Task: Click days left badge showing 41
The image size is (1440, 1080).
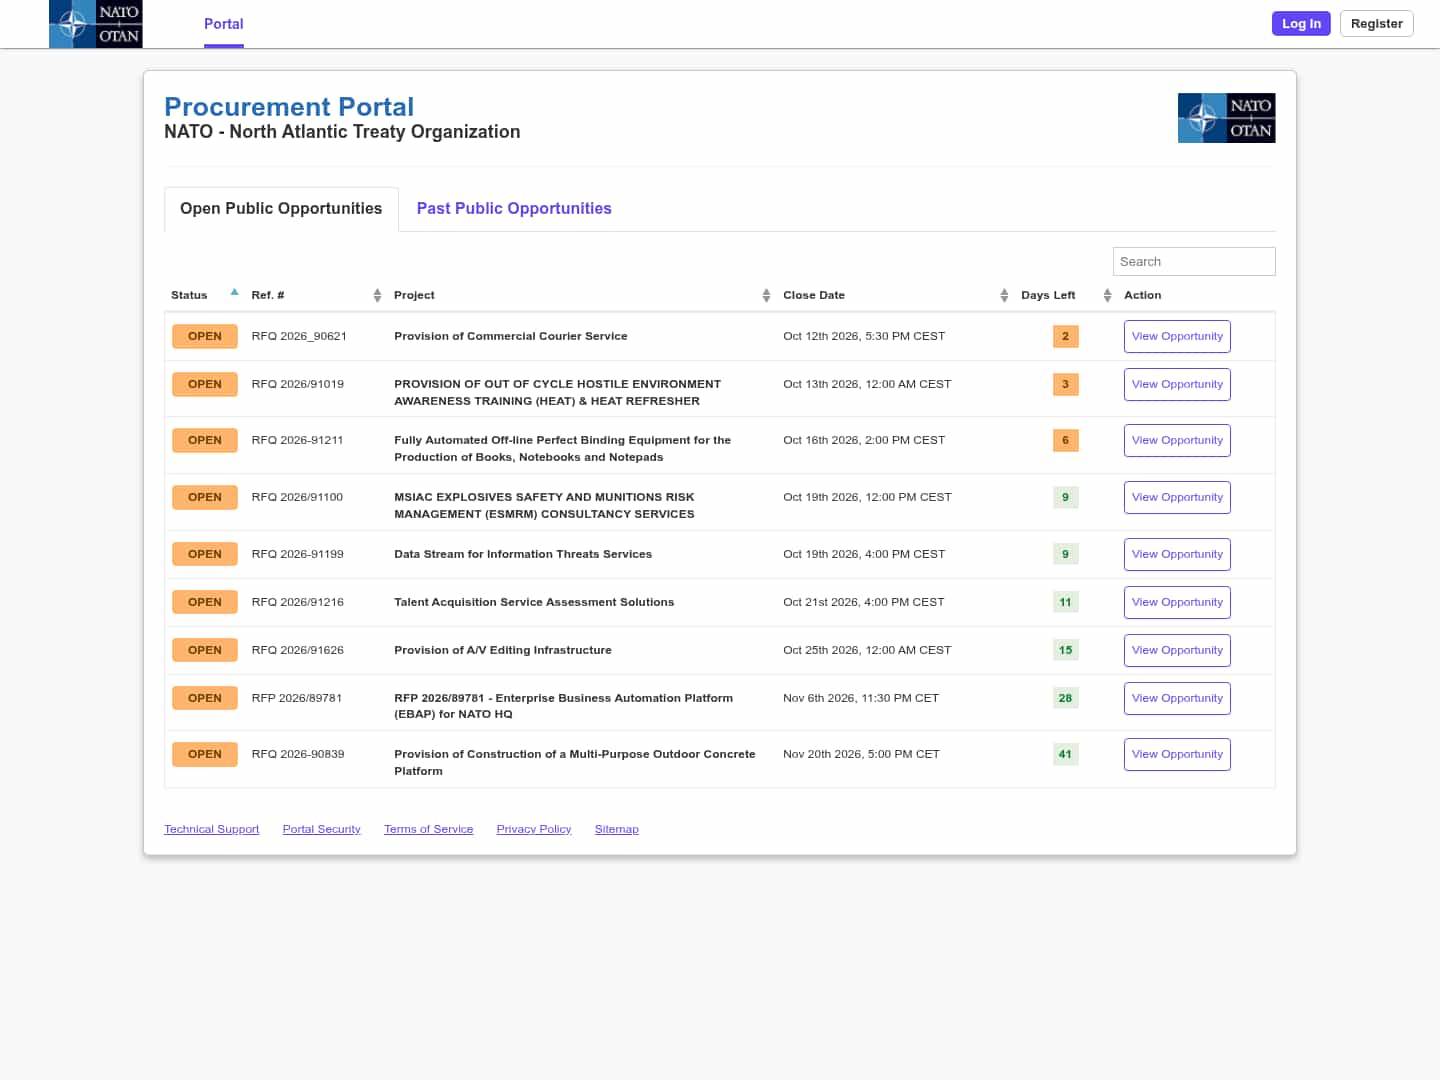Action: coord(1065,754)
